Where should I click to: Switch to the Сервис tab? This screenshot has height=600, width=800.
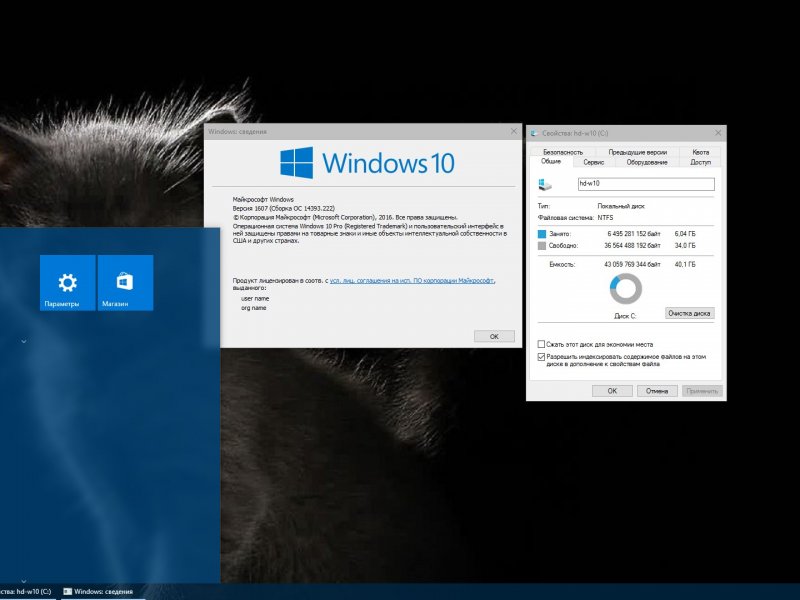[x=593, y=162]
